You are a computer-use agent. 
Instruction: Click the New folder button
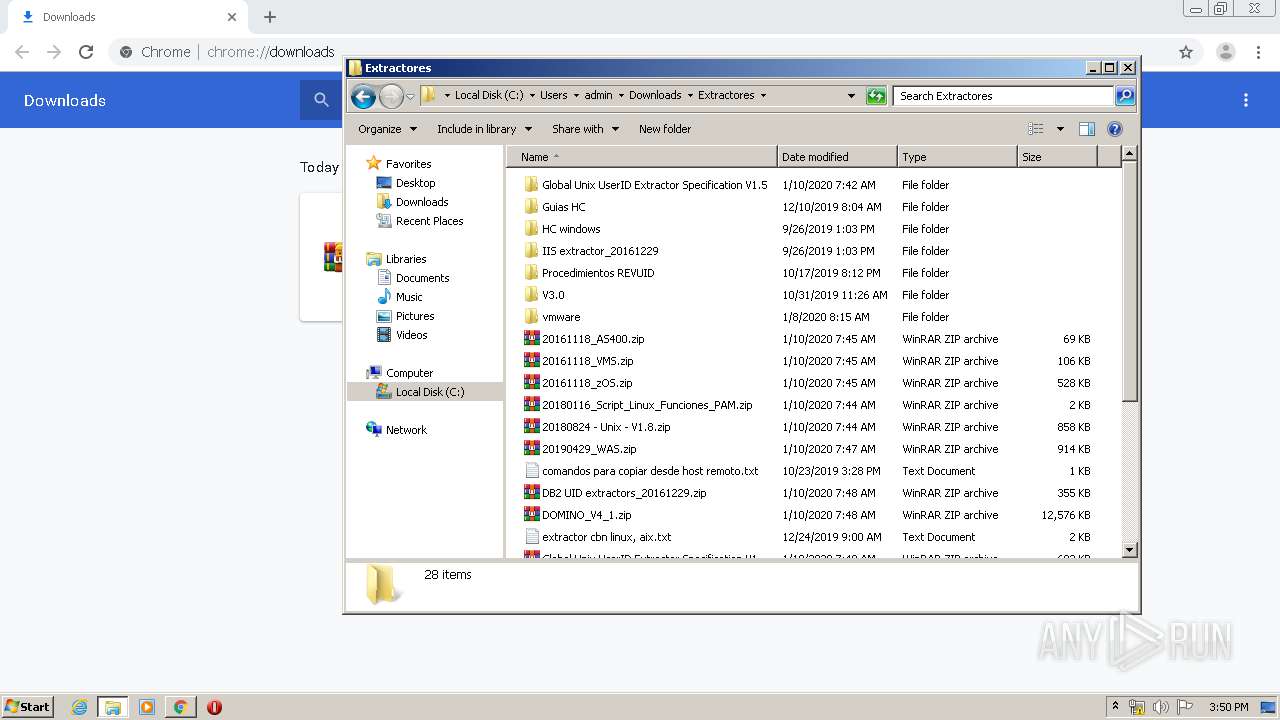click(x=665, y=129)
